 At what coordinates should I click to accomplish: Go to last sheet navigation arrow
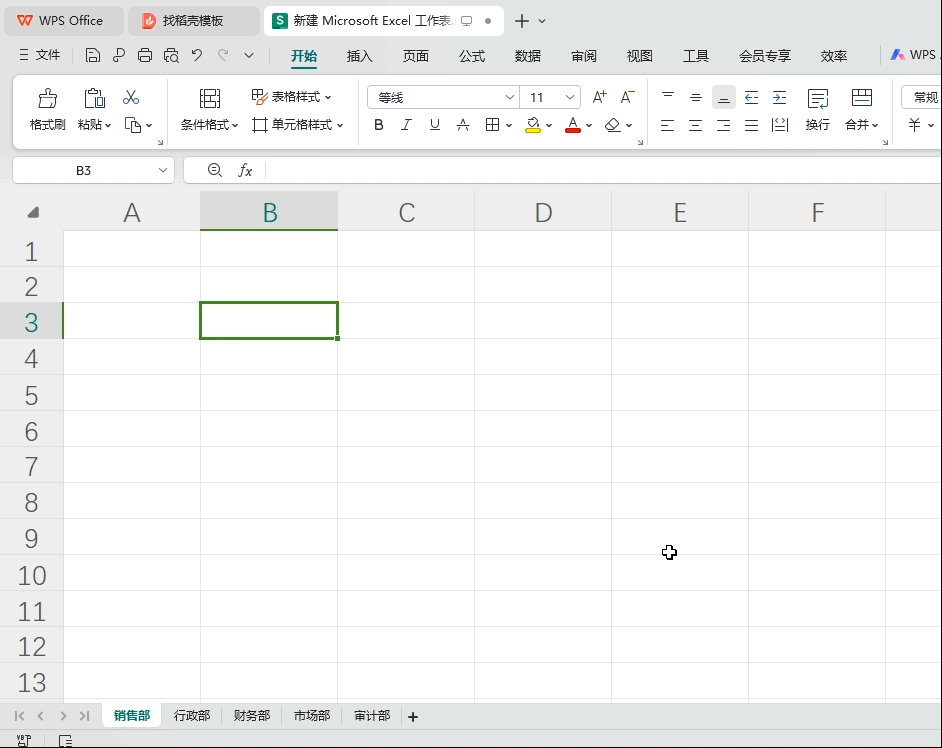point(85,716)
